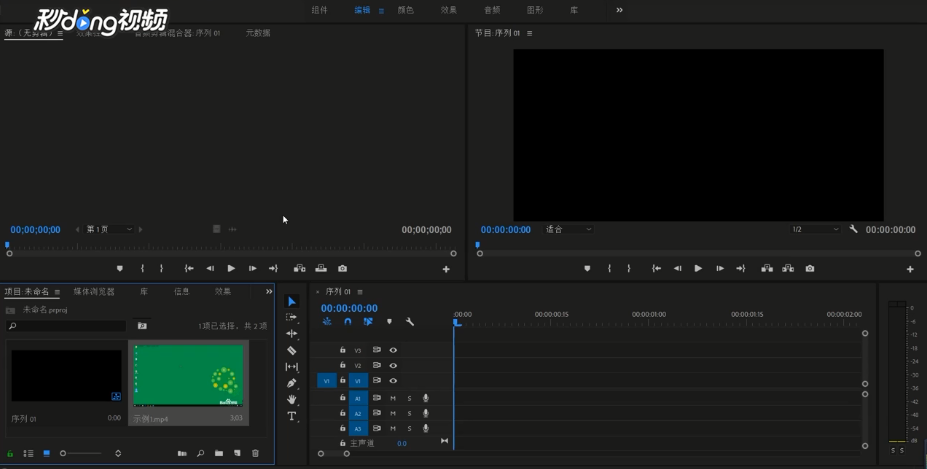The image size is (927, 469).
Task: Create a new bin in Project panel
Action: click(x=219, y=453)
